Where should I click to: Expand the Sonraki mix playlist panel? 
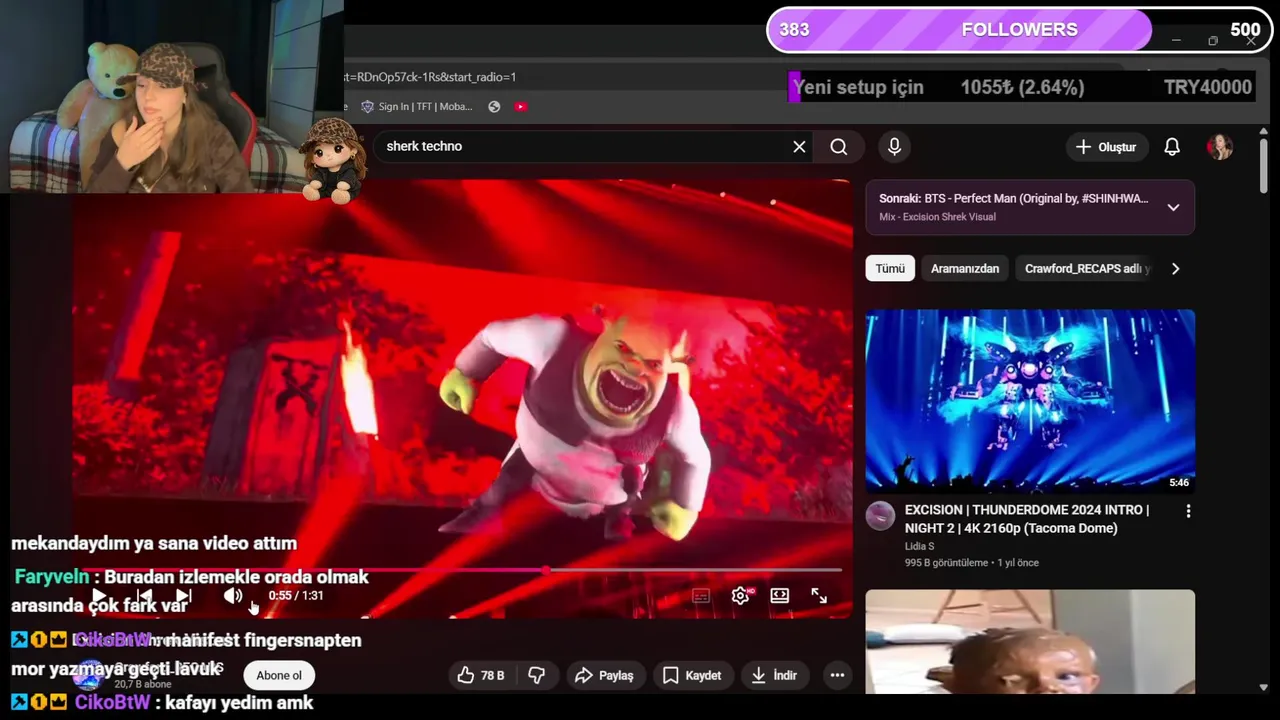(x=1173, y=208)
